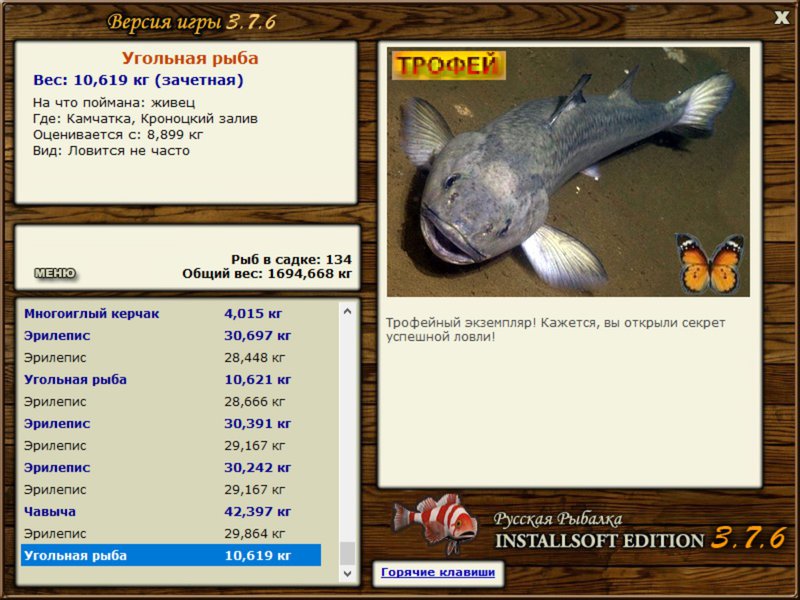Viewport: 800px width, 600px height.
Task: Click the scrollbar thumb in the fish list
Action: tap(347, 554)
